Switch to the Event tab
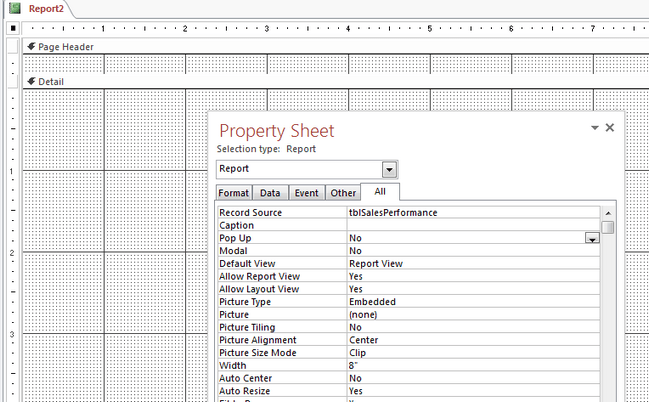649x402 pixels. [x=306, y=193]
